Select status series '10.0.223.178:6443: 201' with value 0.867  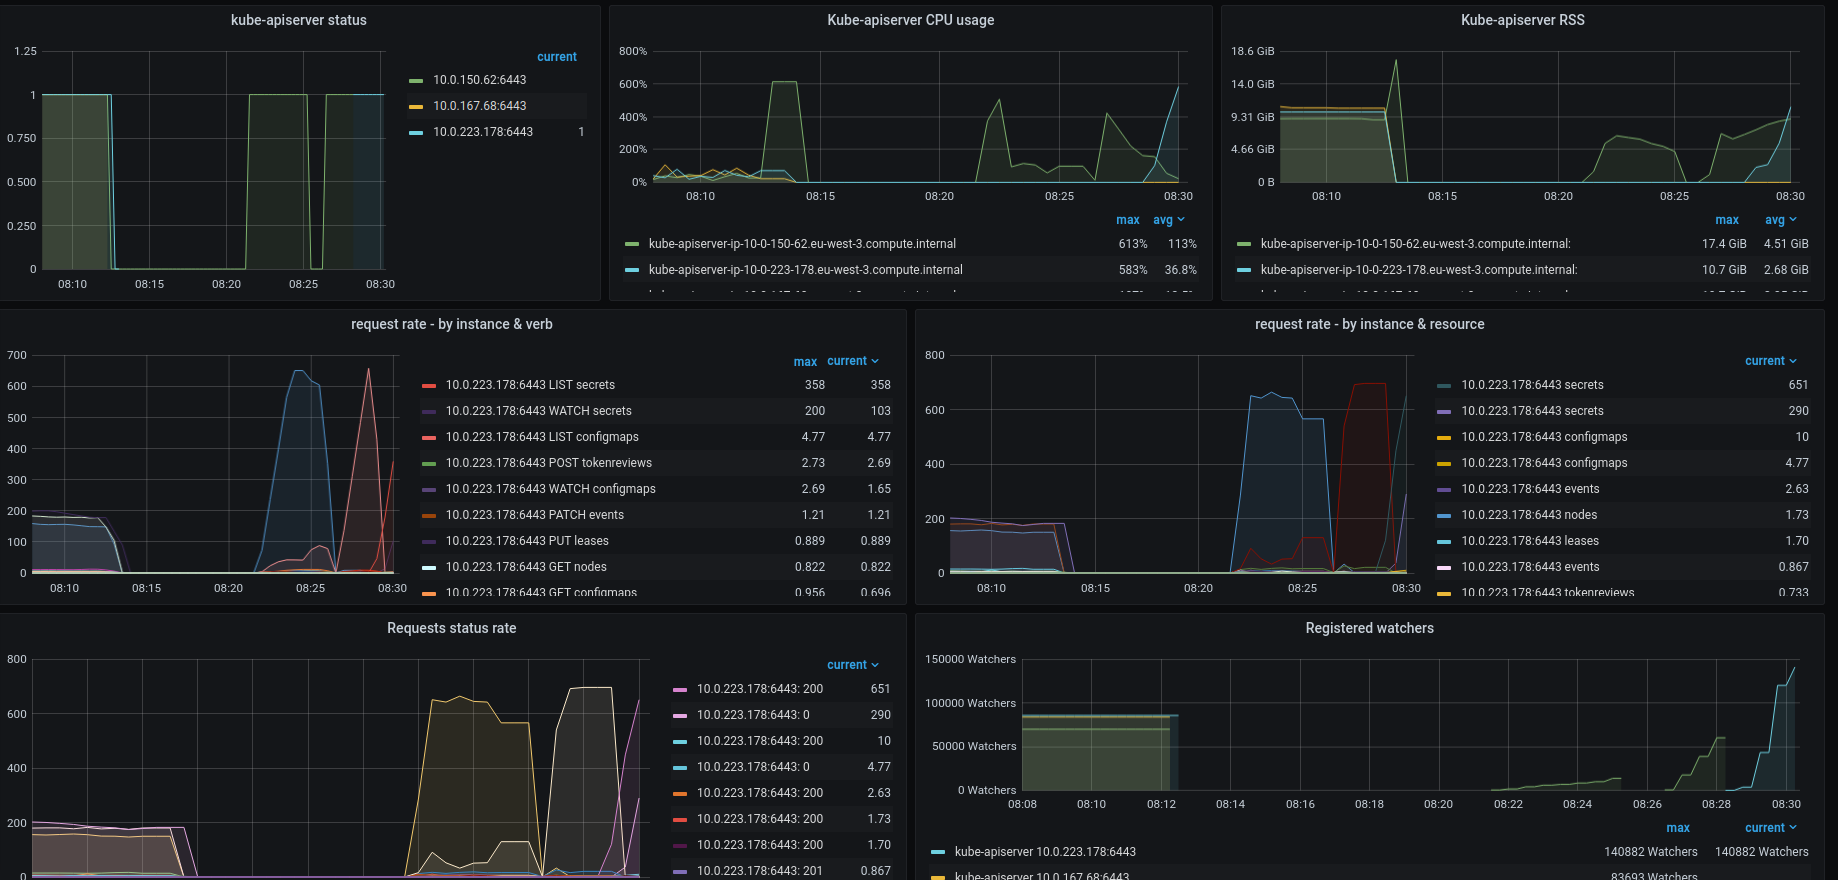[x=760, y=871]
